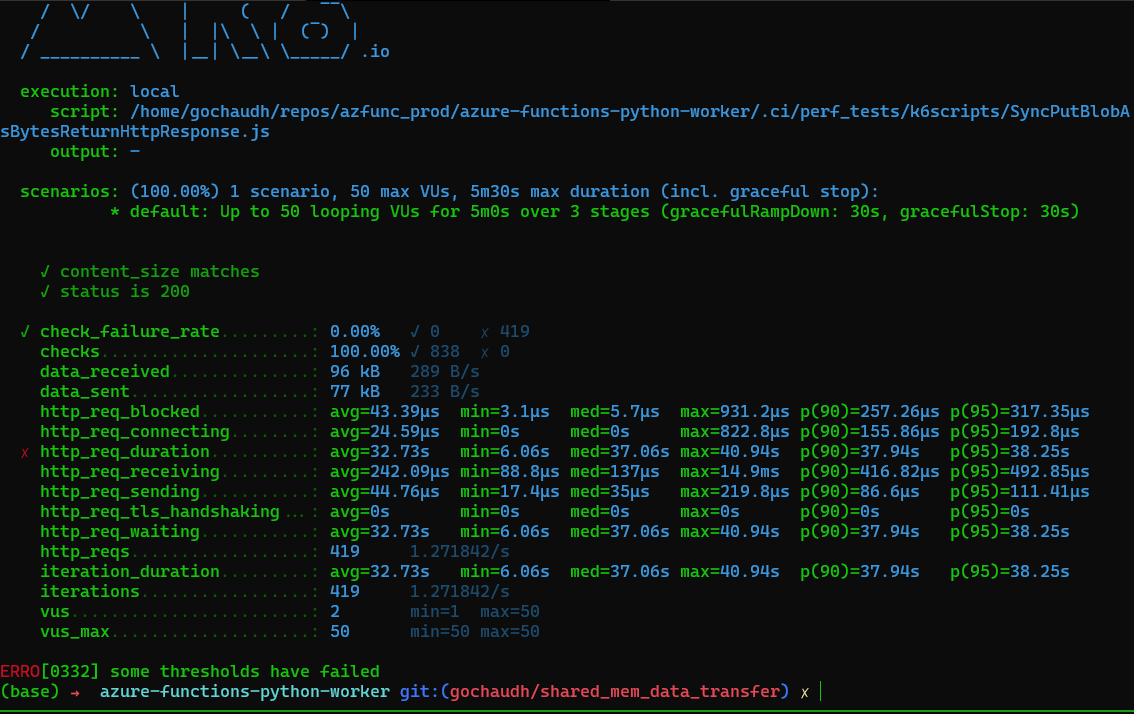Click 'min=1' in the vus row
The height and width of the screenshot is (714, 1134).
435,612
